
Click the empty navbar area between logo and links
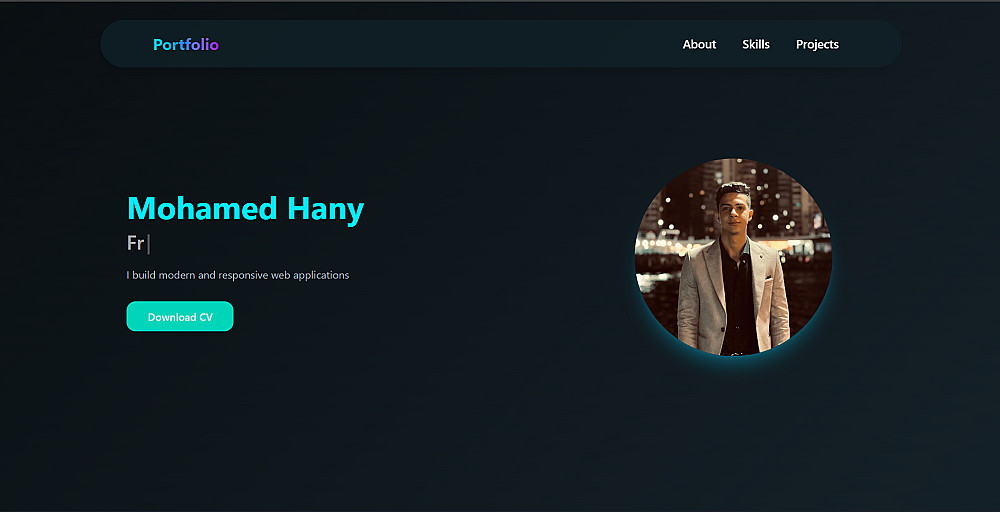446,44
